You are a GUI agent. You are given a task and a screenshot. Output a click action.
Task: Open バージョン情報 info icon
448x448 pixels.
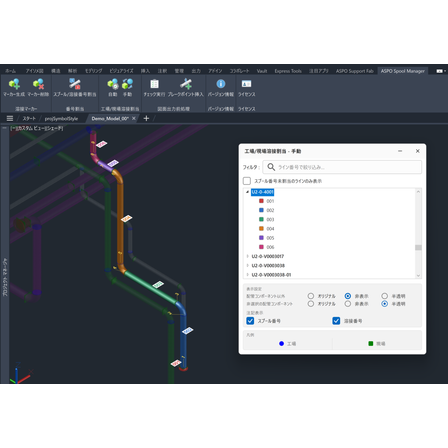tap(221, 84)
